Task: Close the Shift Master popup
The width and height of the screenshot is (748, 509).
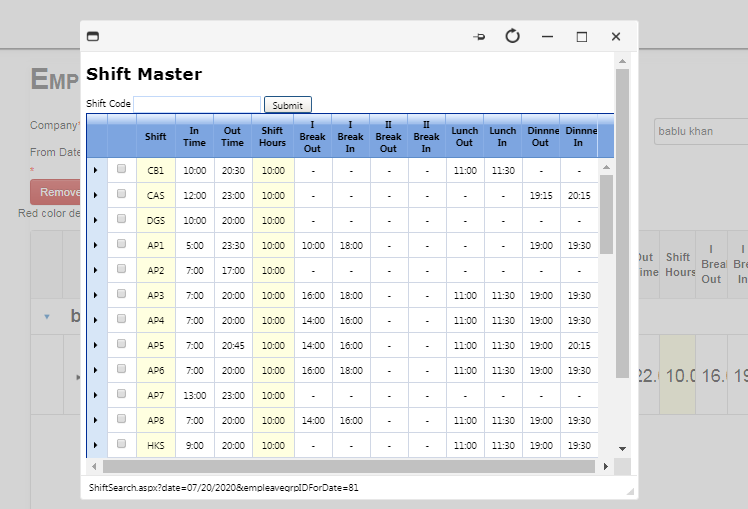Action: pyautogui.click(x=616, y=37)
